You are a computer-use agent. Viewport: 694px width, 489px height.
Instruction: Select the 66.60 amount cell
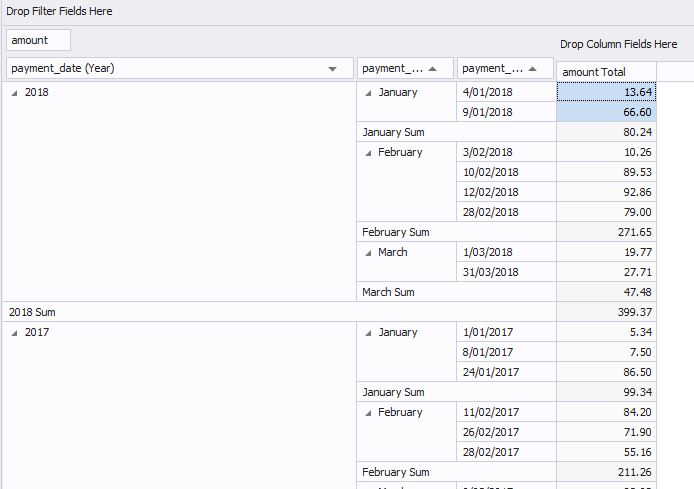point(606,112)
